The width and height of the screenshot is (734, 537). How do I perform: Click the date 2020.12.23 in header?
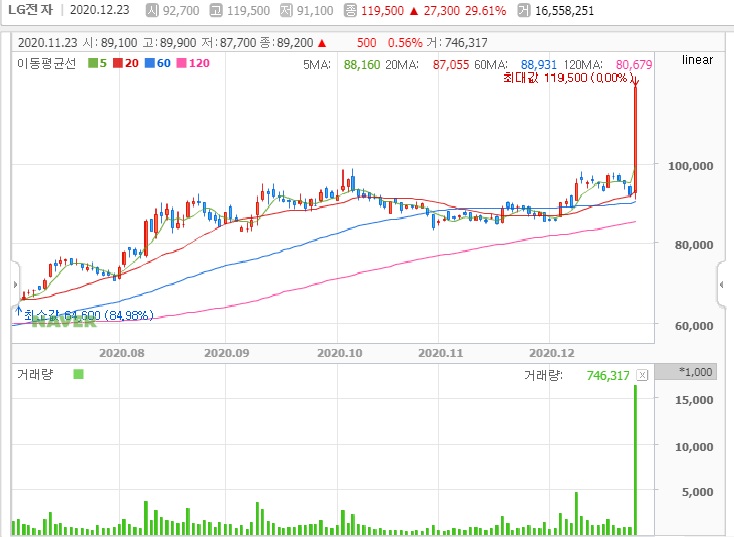click(x=99, y=10)
